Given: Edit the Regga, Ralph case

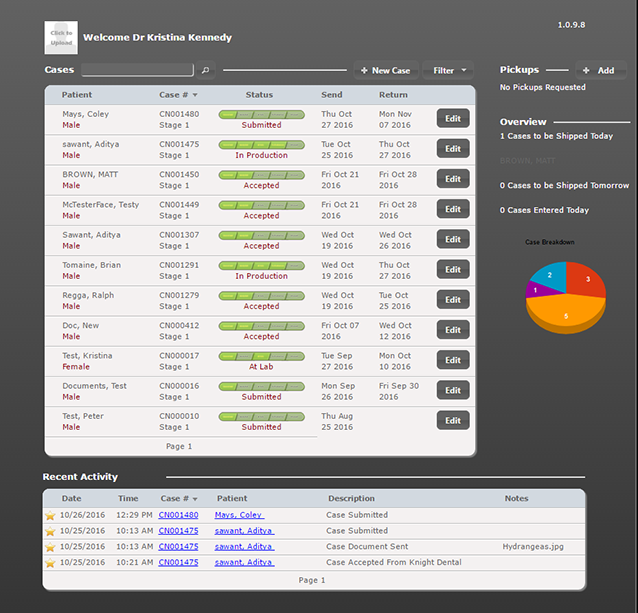Looking at the screenshot, I should (453, 299).
